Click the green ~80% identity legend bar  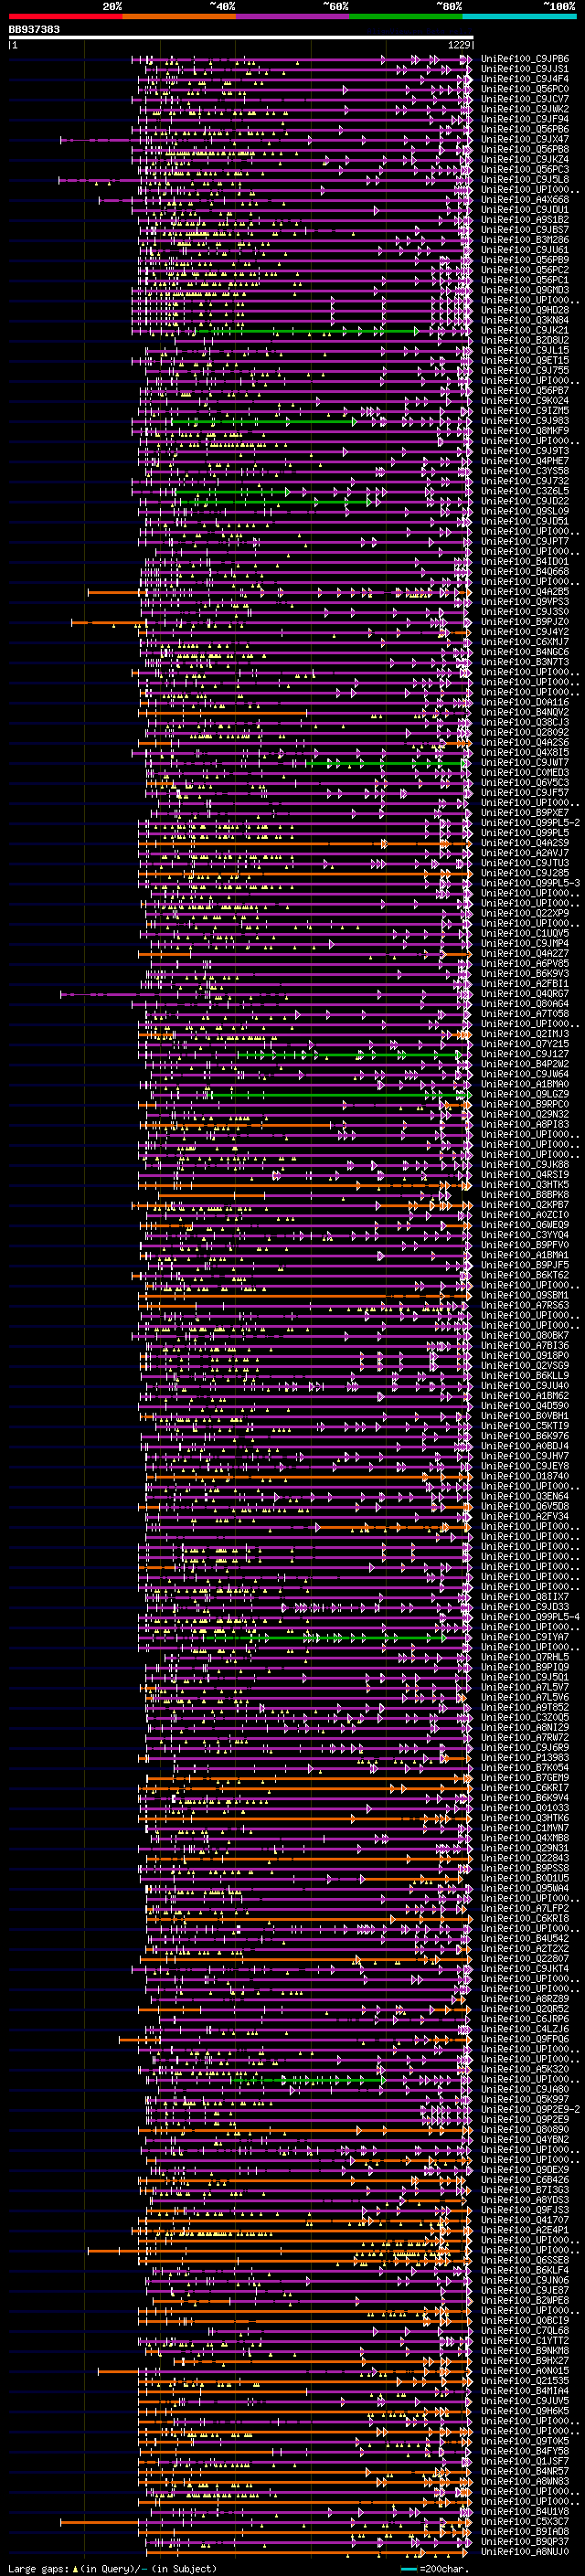point(406,16)
